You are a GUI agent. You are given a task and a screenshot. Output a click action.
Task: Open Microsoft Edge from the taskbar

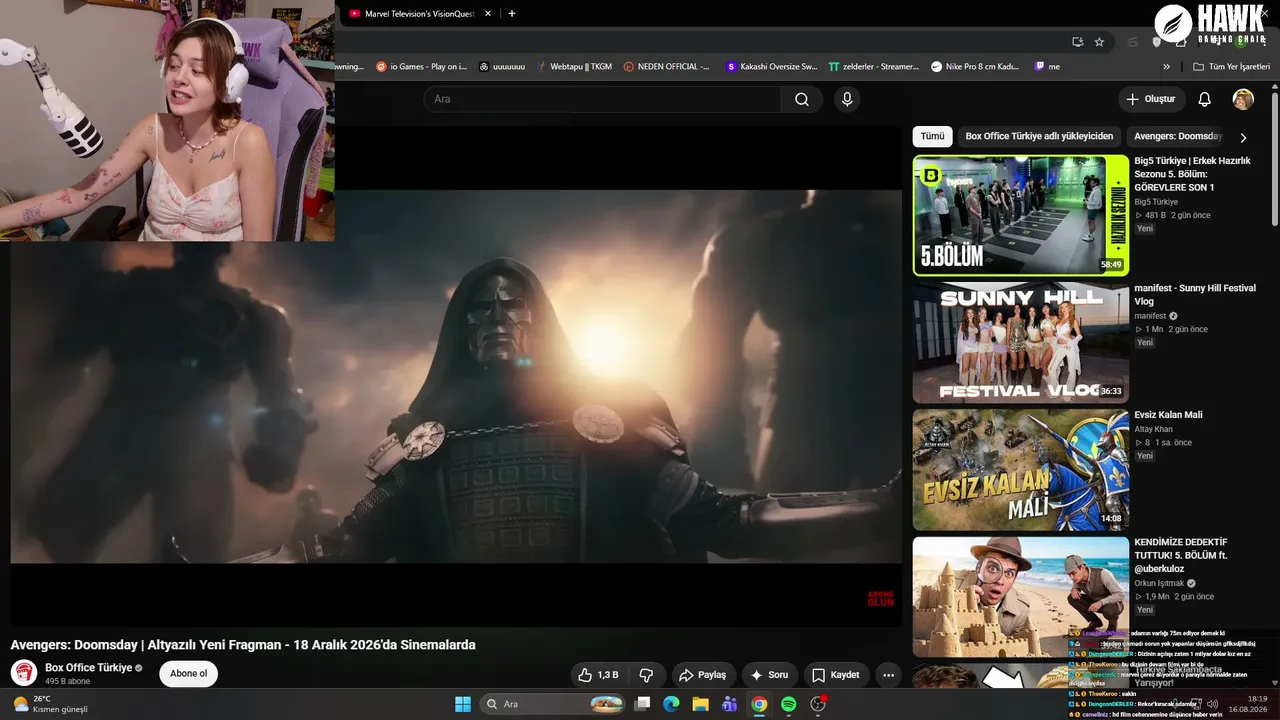click(x=672, y=704)
